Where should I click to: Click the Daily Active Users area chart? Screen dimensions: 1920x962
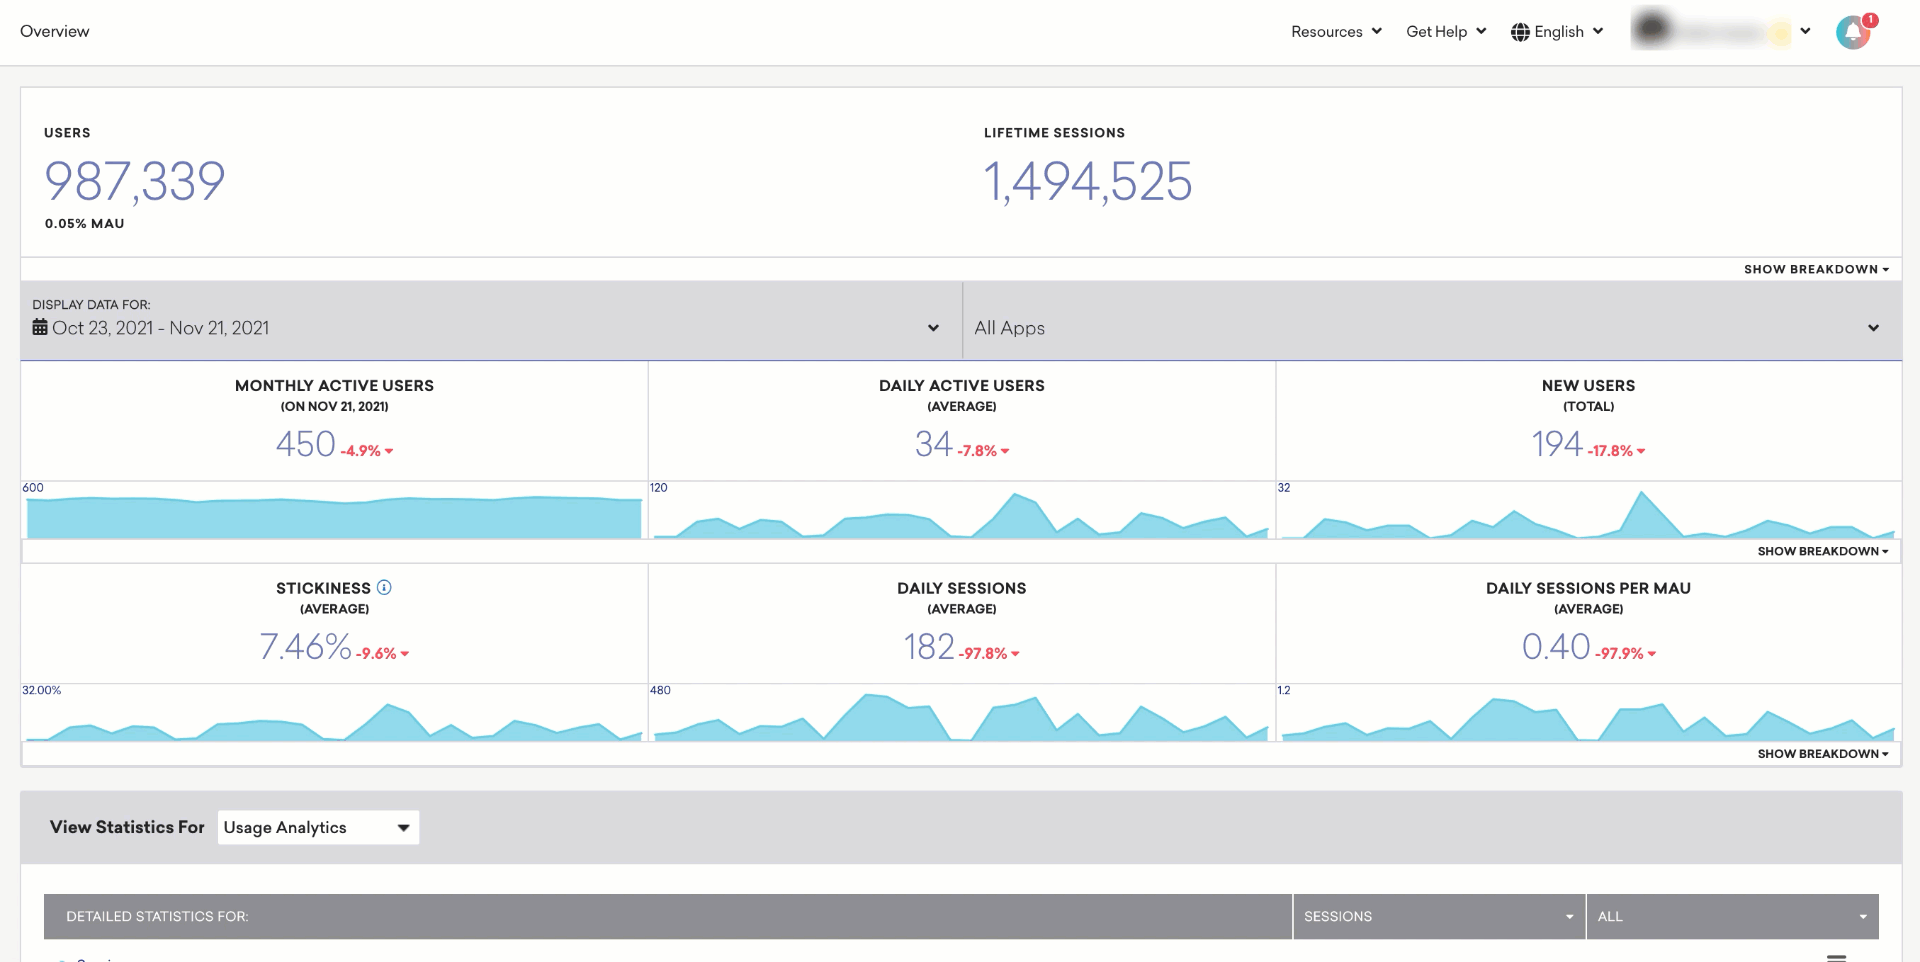click(x=961, y=518)
